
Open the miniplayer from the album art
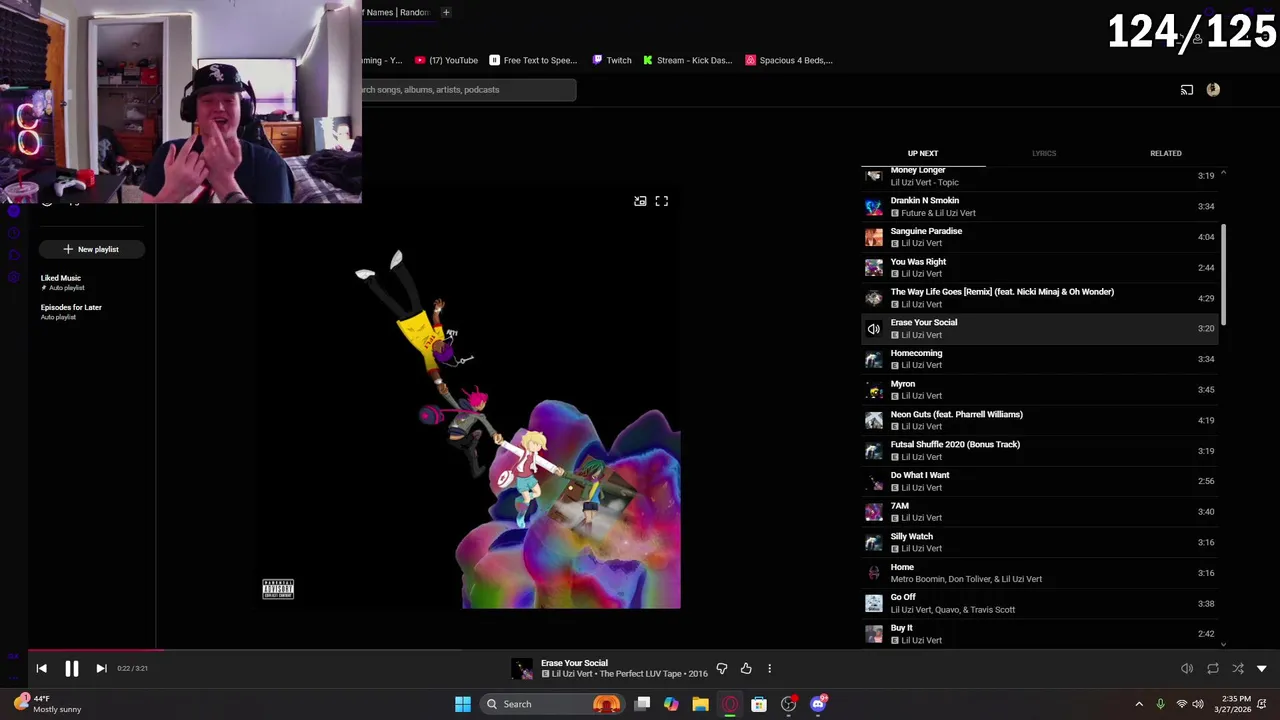640,201
